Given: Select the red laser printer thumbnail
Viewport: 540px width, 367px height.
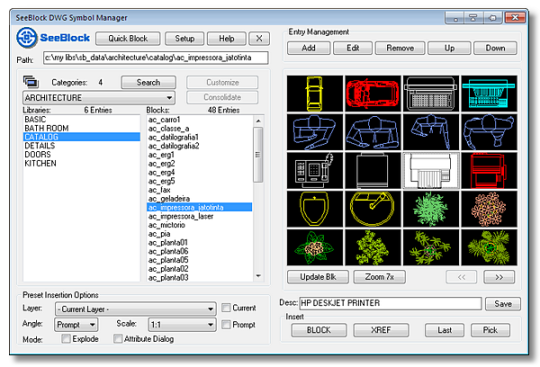Looking at the screenshot, I should pos(489,170).
